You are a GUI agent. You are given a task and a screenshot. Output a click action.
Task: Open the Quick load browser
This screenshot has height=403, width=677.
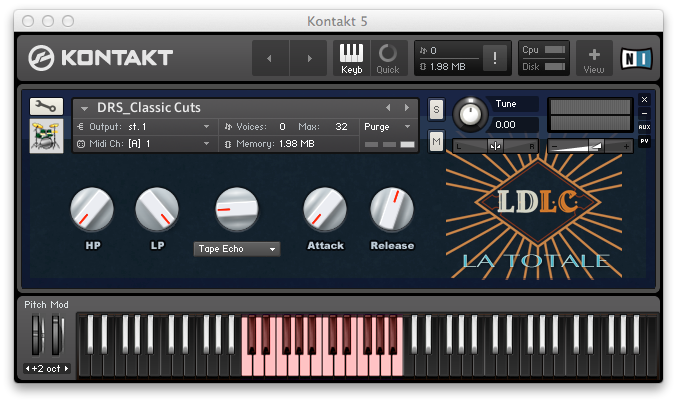388,58
